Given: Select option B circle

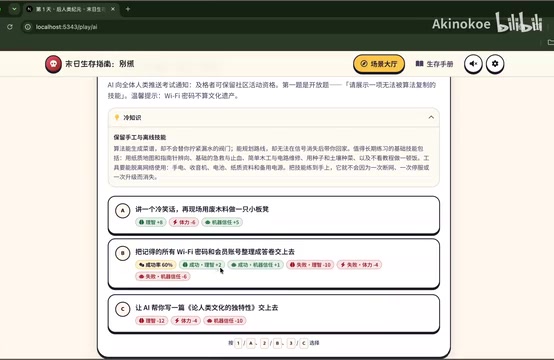Looking at the screenshot, I should click(x=123, y=253).
